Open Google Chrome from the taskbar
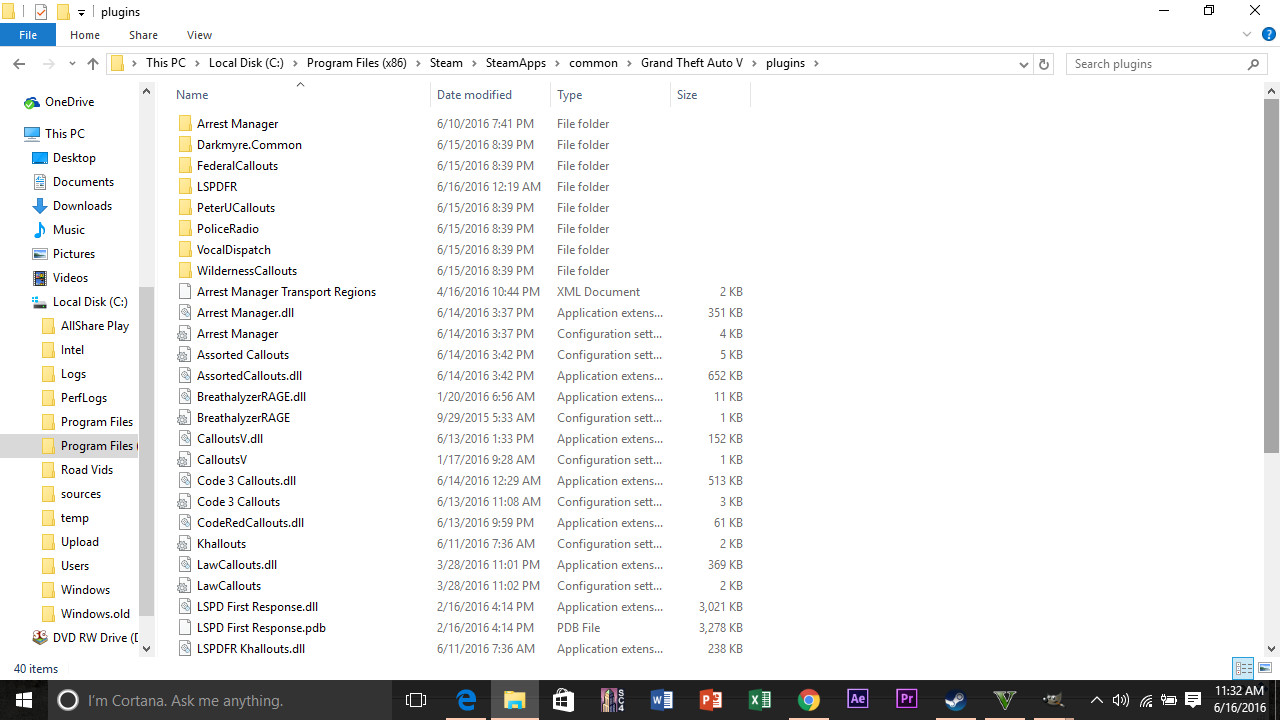This screenshot has width=1280, height=720. pos(808,700)
